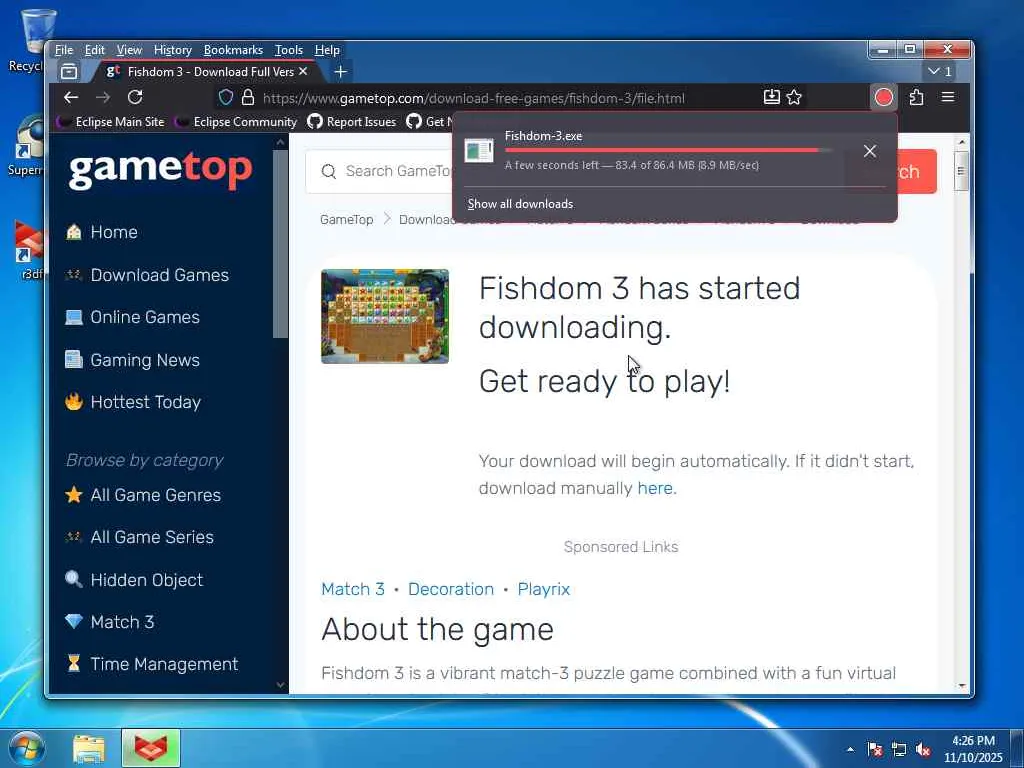Screen dimensions: 1024x768
Task: Click the install/save page icon in address bar
Action: (771, 97)
